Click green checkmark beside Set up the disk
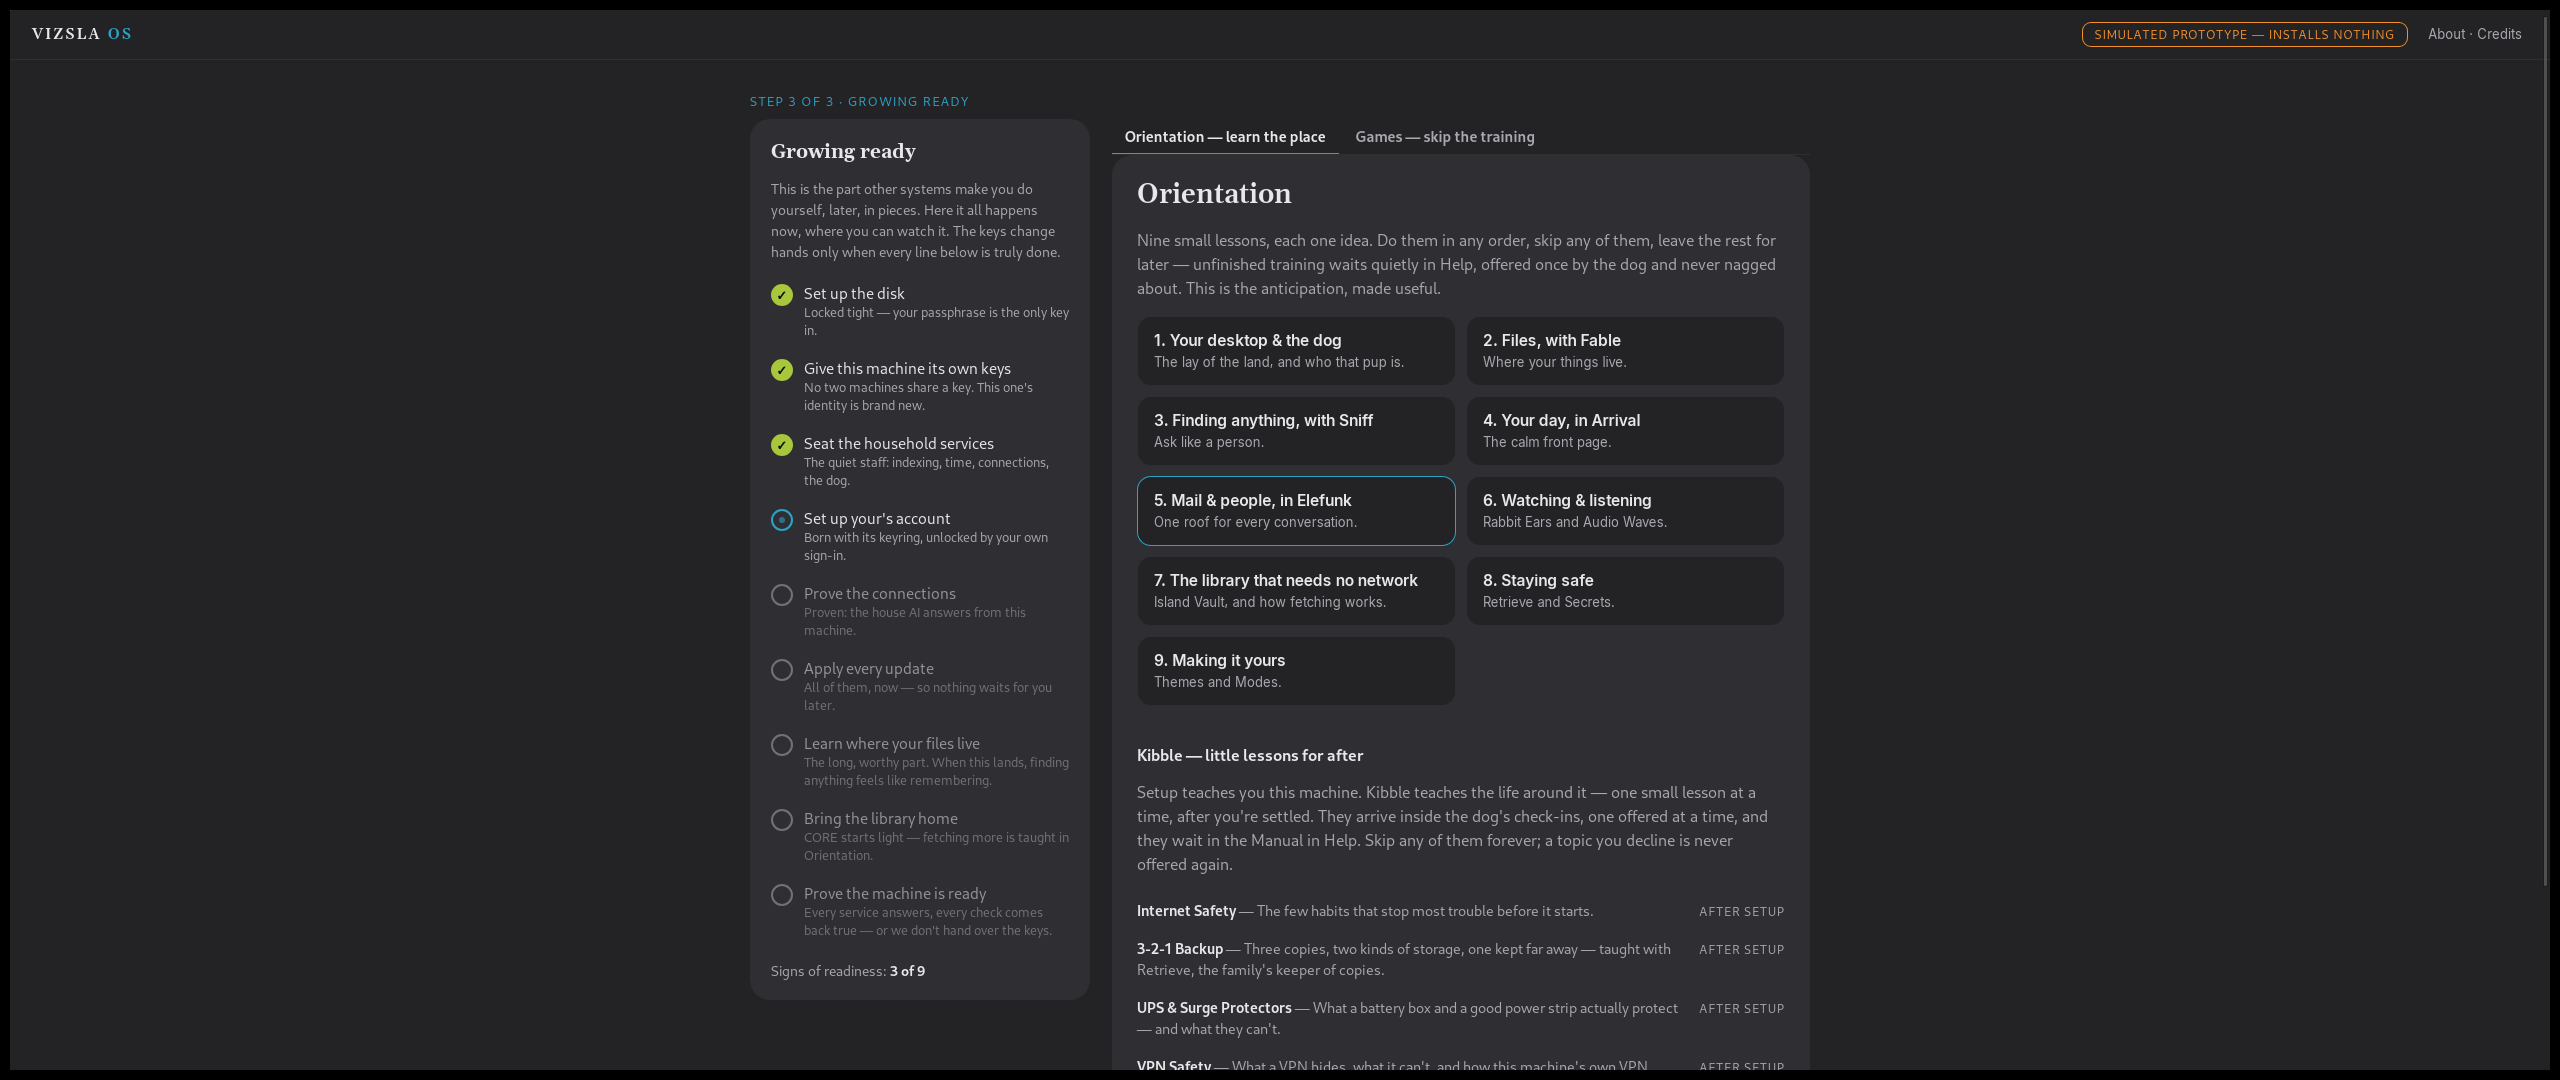2560x1080 pixels. (x=782, y=295)
